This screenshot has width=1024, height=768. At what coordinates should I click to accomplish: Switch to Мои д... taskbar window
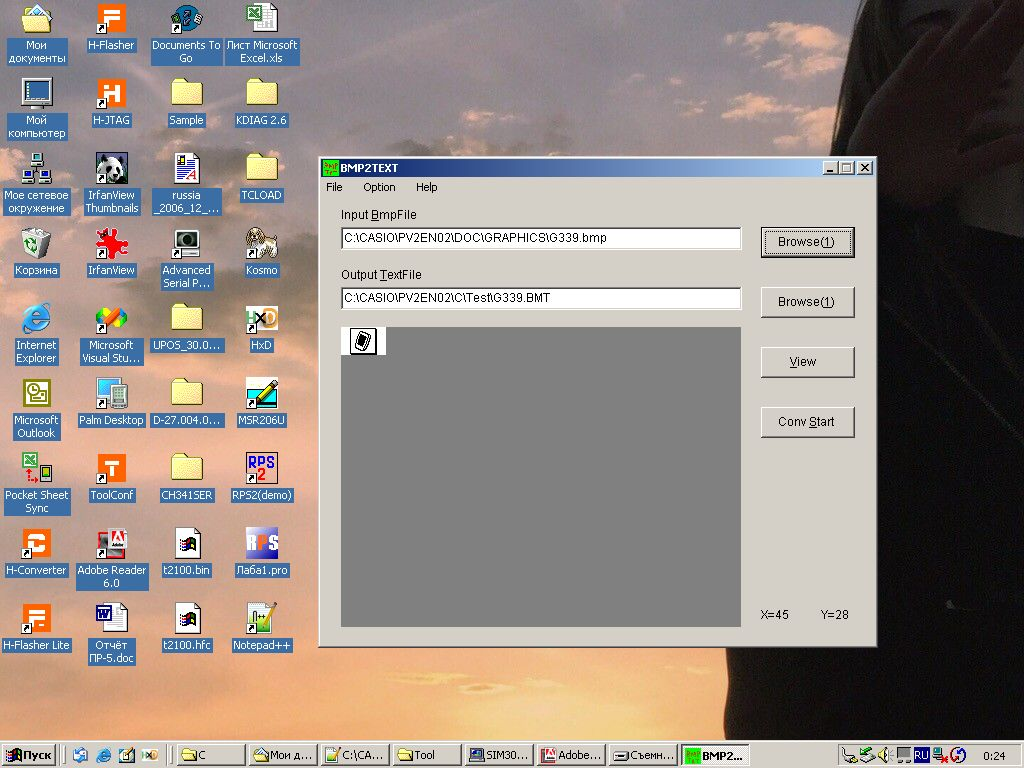[281, 756]
